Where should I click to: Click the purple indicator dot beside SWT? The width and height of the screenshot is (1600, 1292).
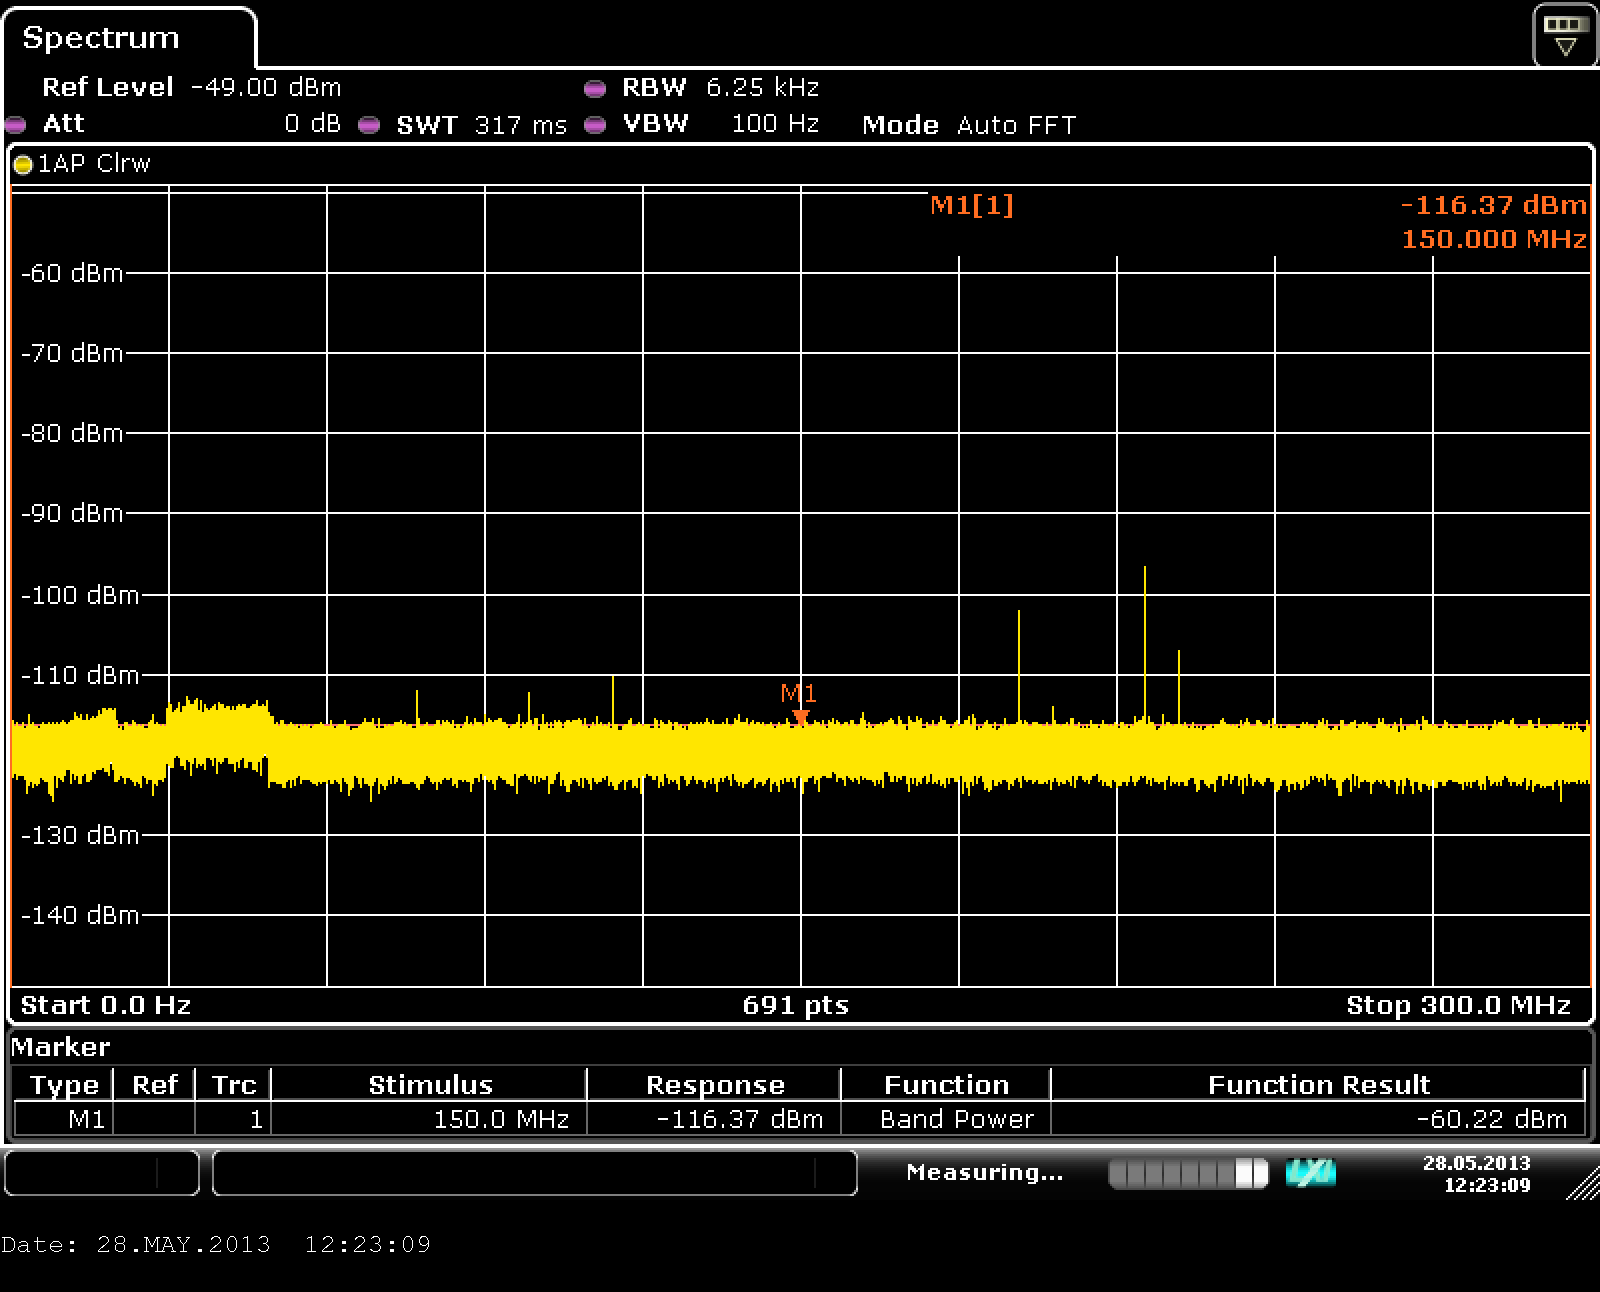coord(369,125)
